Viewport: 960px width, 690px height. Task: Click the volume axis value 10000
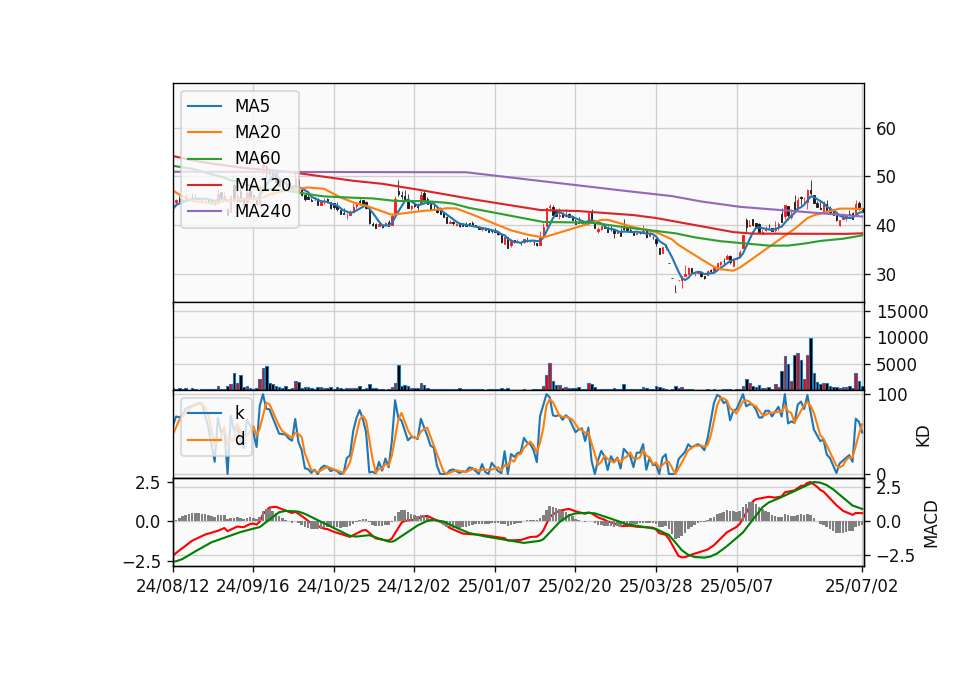click(902, 338)
